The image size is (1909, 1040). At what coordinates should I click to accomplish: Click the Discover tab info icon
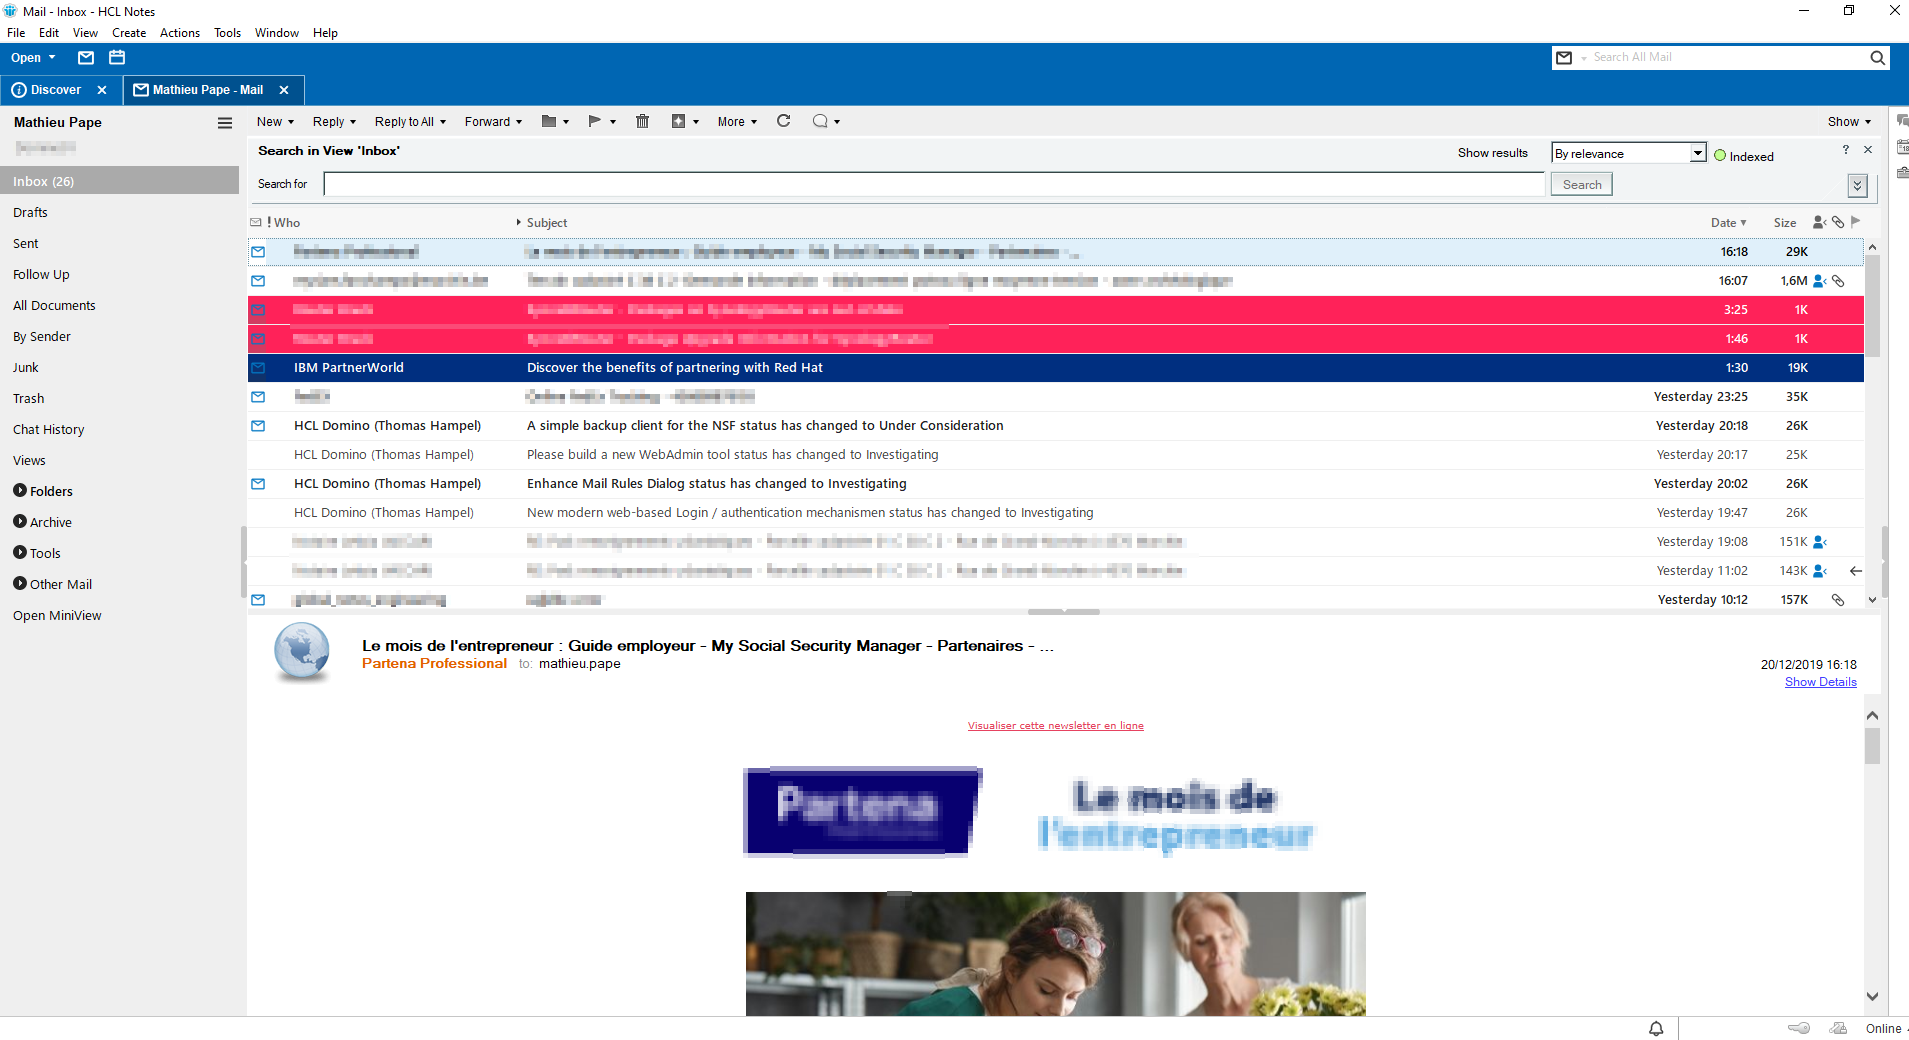point(19,90)
